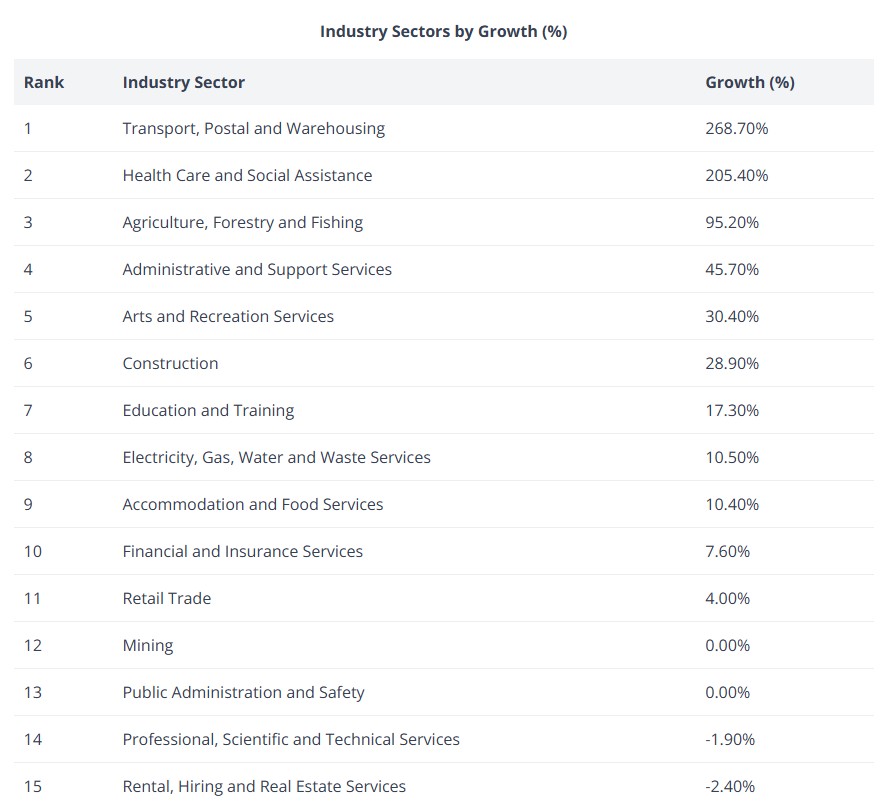Select the Transport, Postal and Warehousing cell
Viewport: 888px width, 807px height.
click(253, 128)
